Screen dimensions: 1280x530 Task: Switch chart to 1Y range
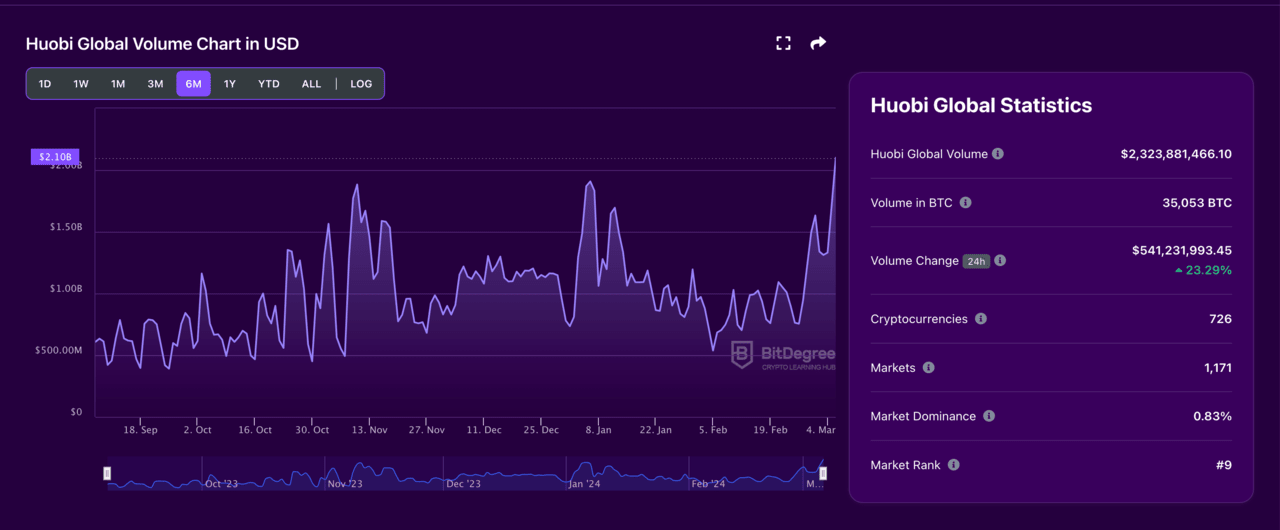(x=230, y=84)
